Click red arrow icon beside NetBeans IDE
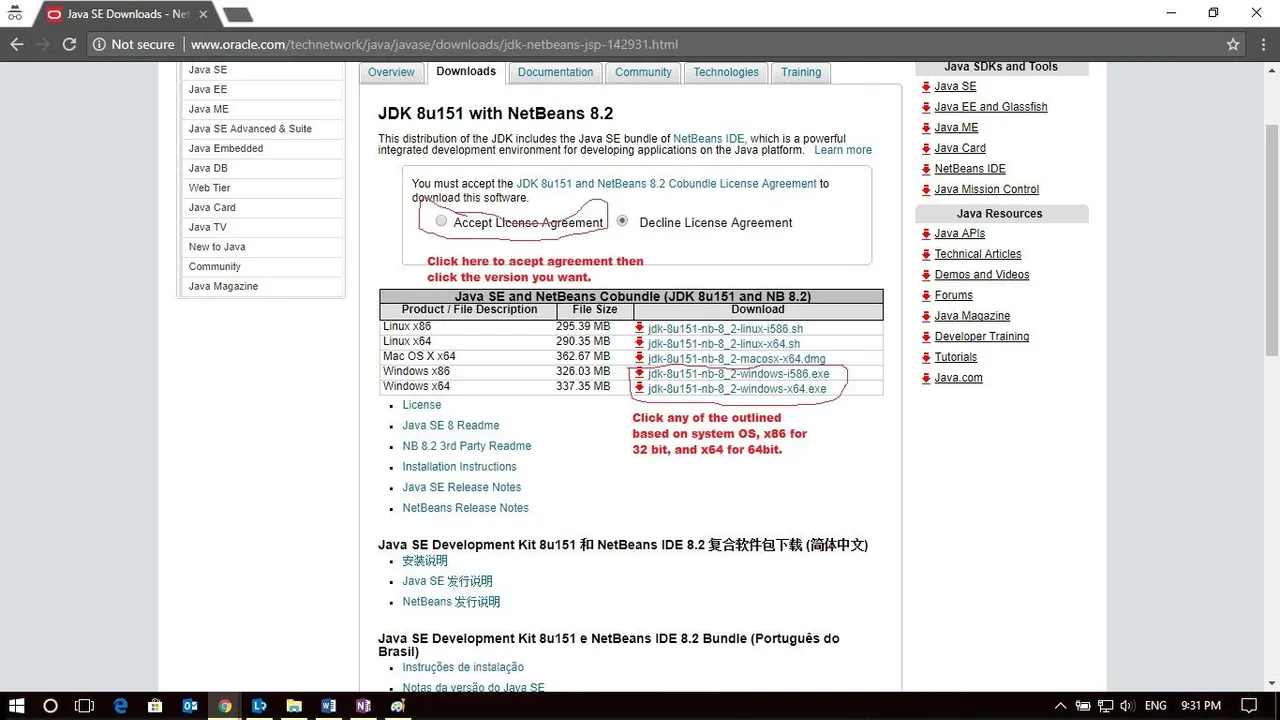1280x720 pixels. [x=926, y=169]
